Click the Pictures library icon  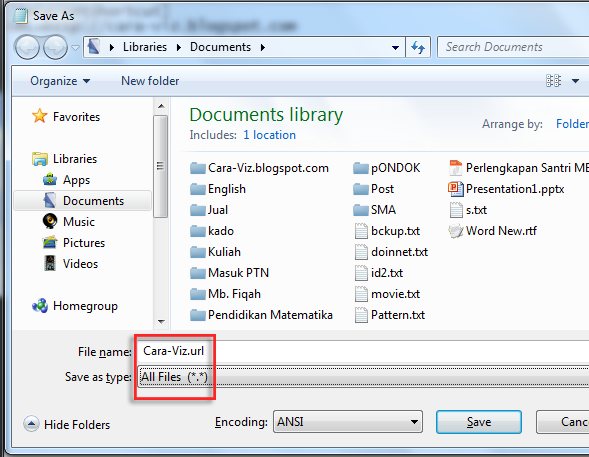click(50, 243)
